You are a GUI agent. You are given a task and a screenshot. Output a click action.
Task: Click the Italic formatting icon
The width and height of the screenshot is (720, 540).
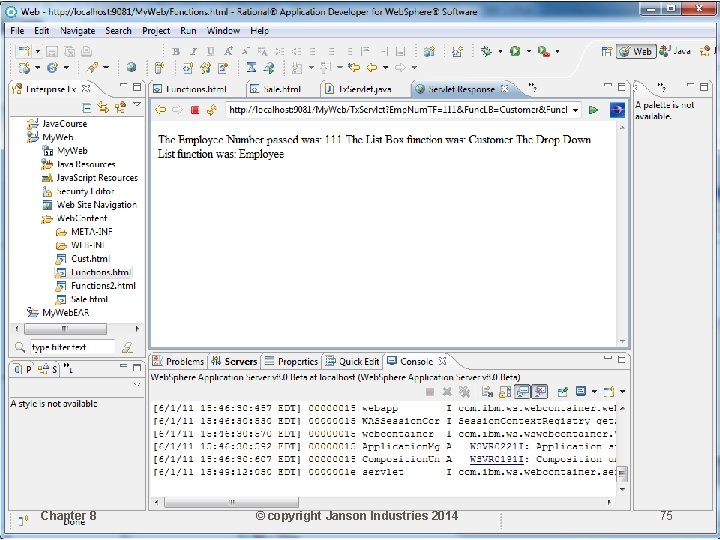[193, 51]
